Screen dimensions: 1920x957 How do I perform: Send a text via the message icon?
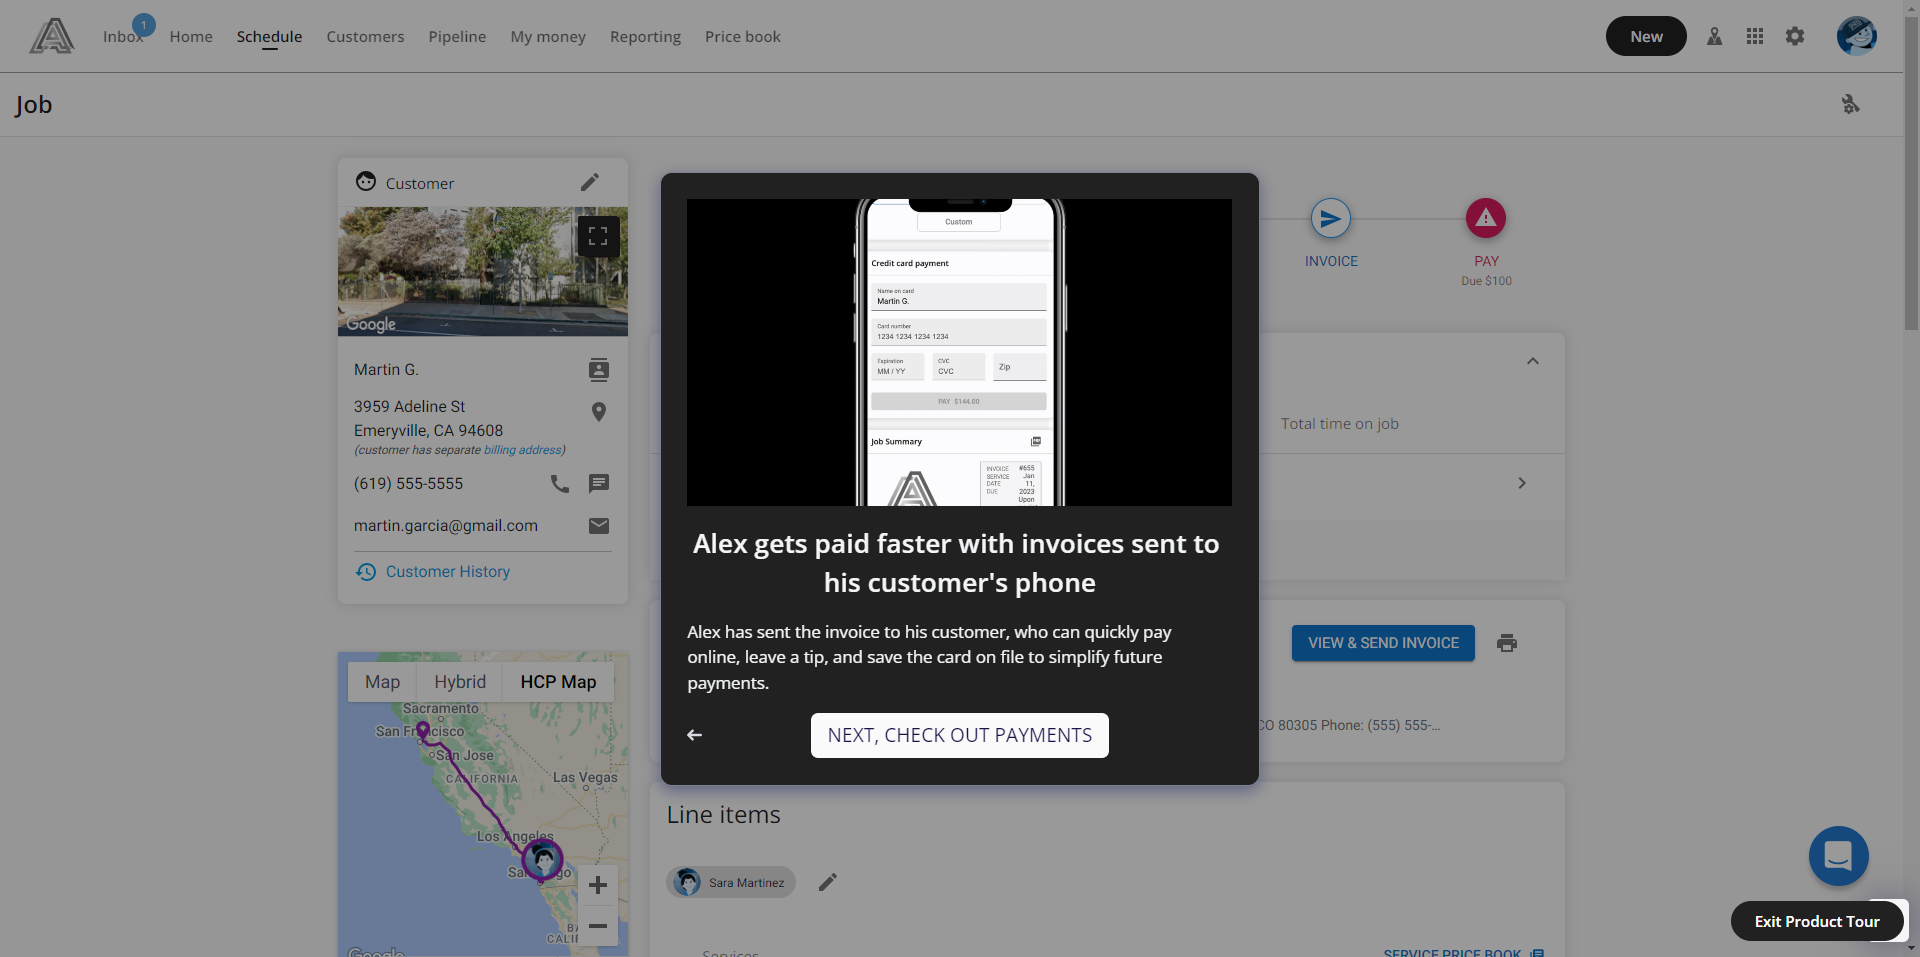pyautogui.click(x=599, y=484)
